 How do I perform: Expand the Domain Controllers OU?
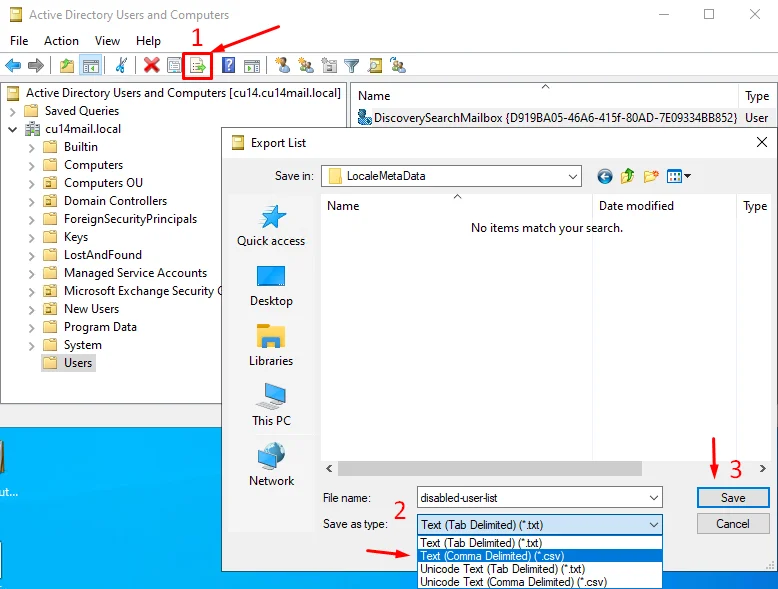[32, 201]
